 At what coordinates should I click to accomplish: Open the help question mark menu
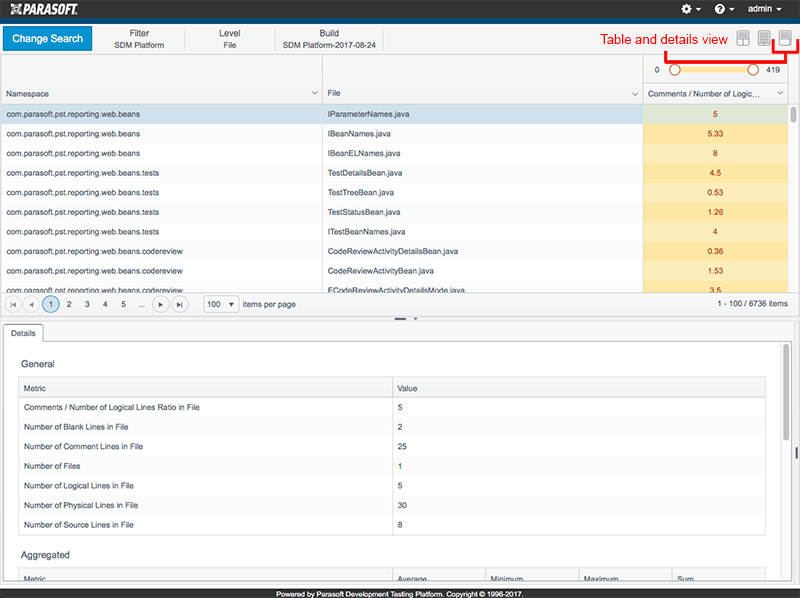724,9
